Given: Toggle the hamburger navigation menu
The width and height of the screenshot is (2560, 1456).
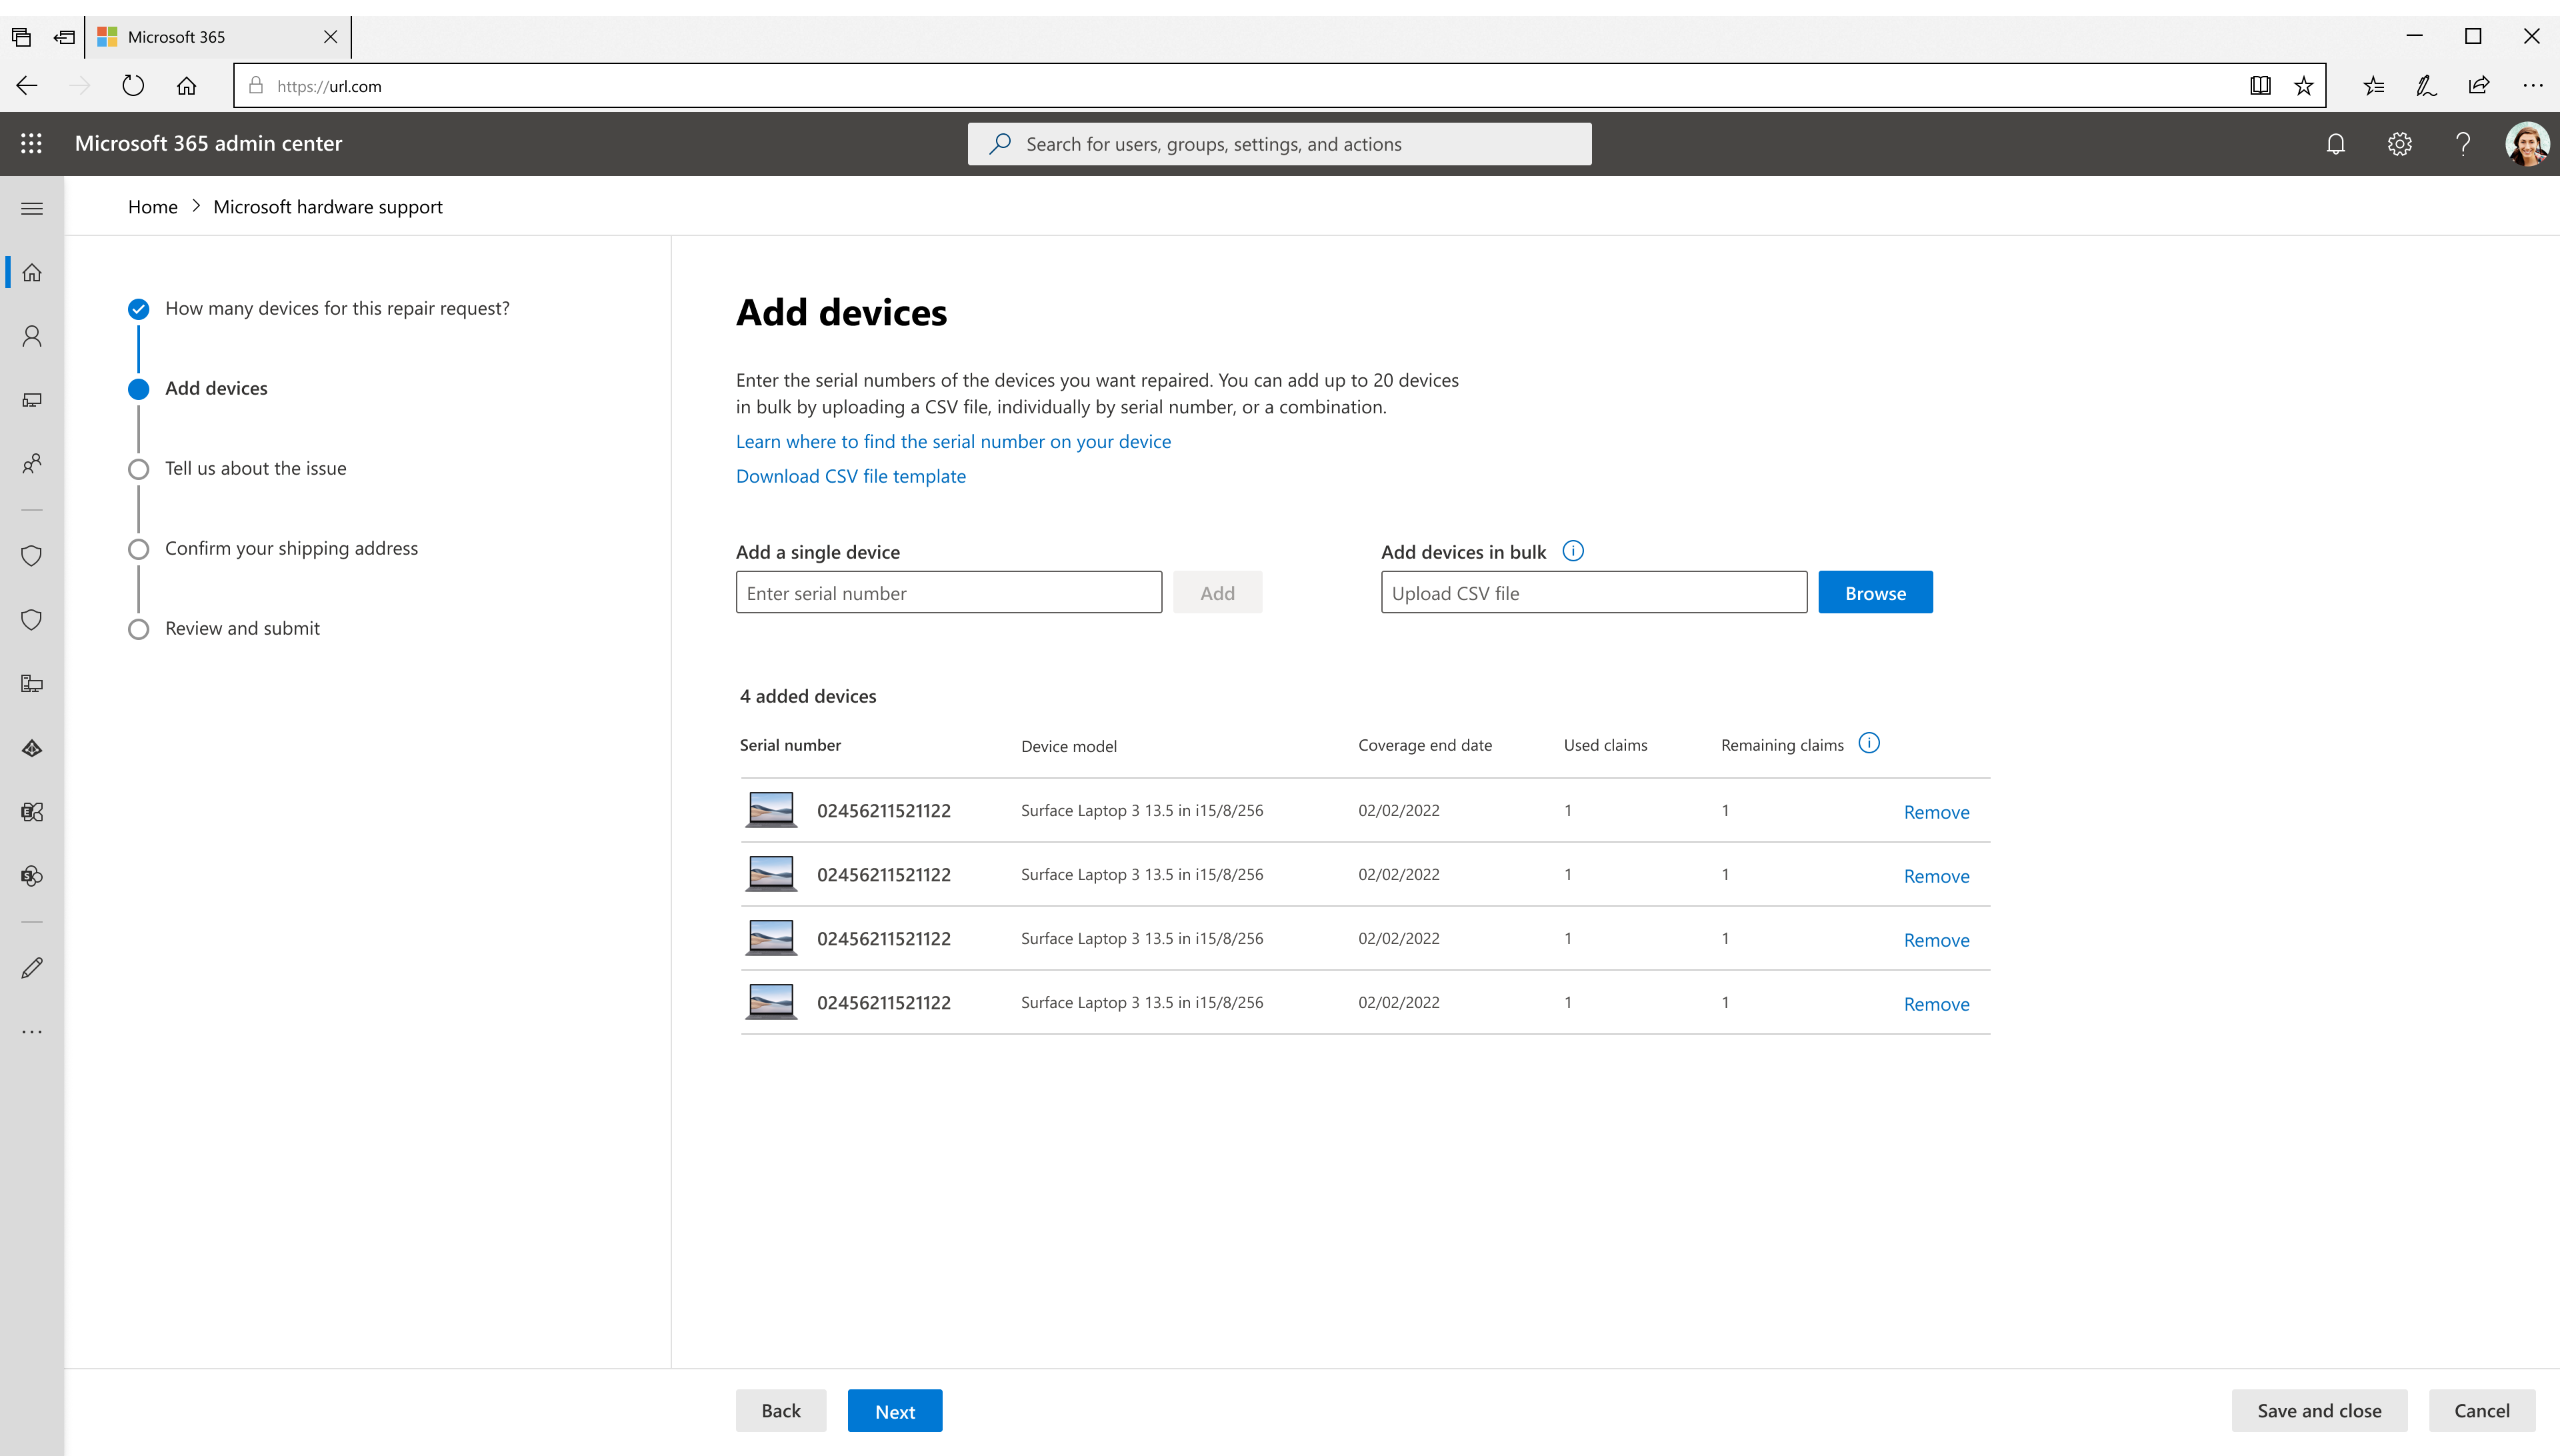Looking at the screenshot, I should pyautogui.click(x=32, y=208).
